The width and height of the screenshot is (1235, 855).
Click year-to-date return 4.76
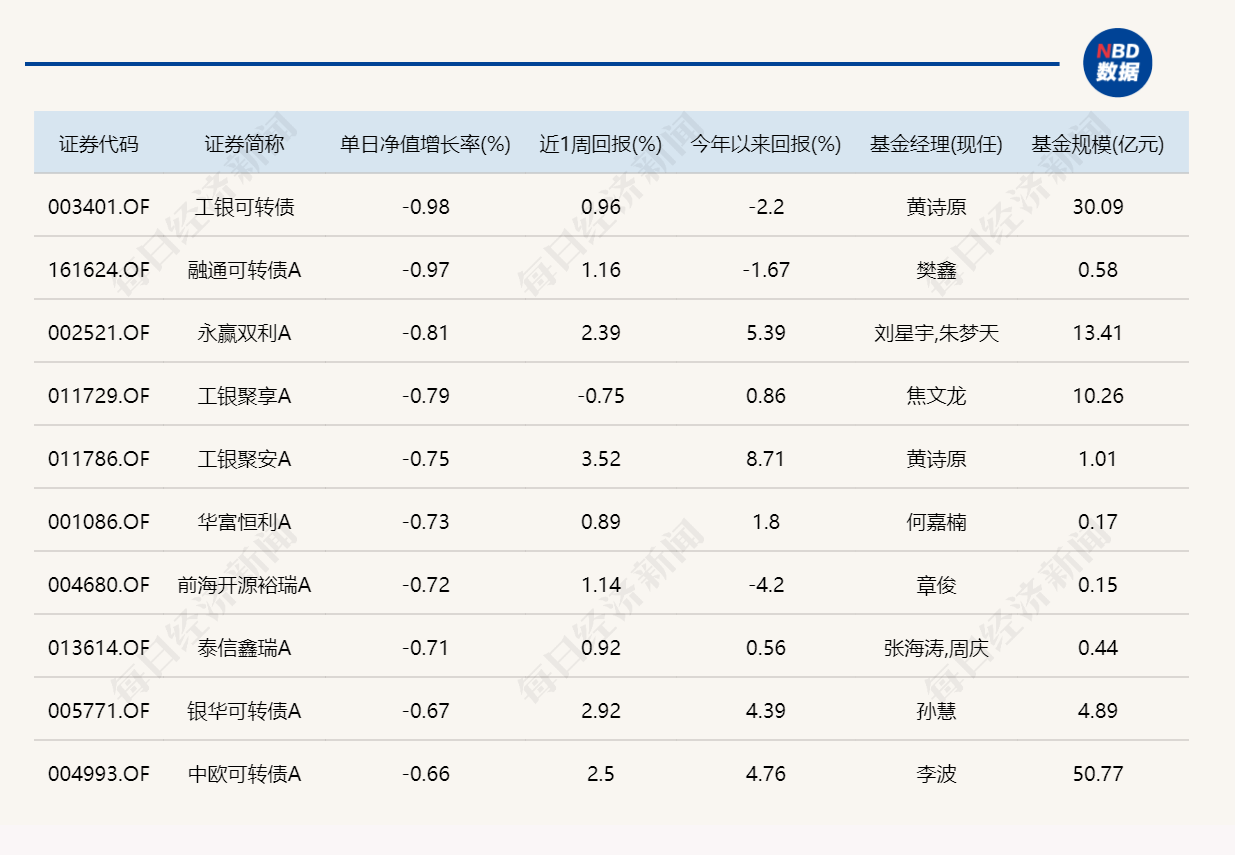point(766,774)
